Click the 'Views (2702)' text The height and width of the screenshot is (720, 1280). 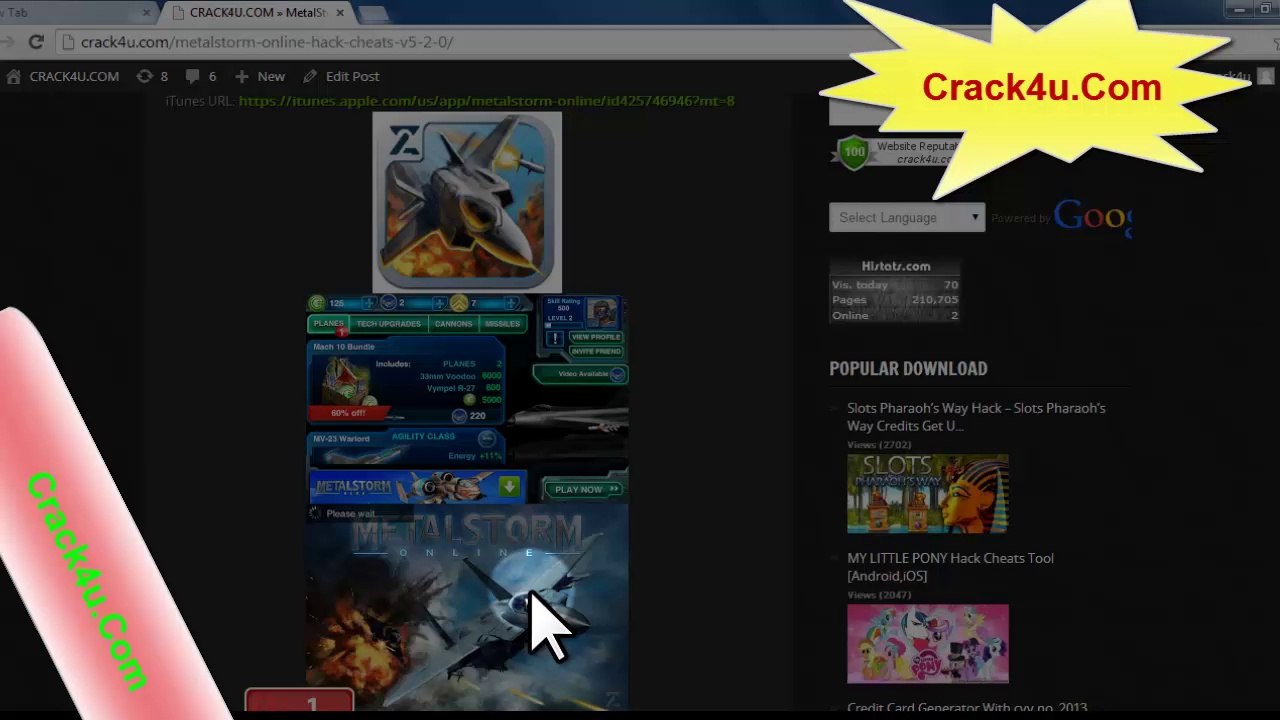(x=879, y=445)
